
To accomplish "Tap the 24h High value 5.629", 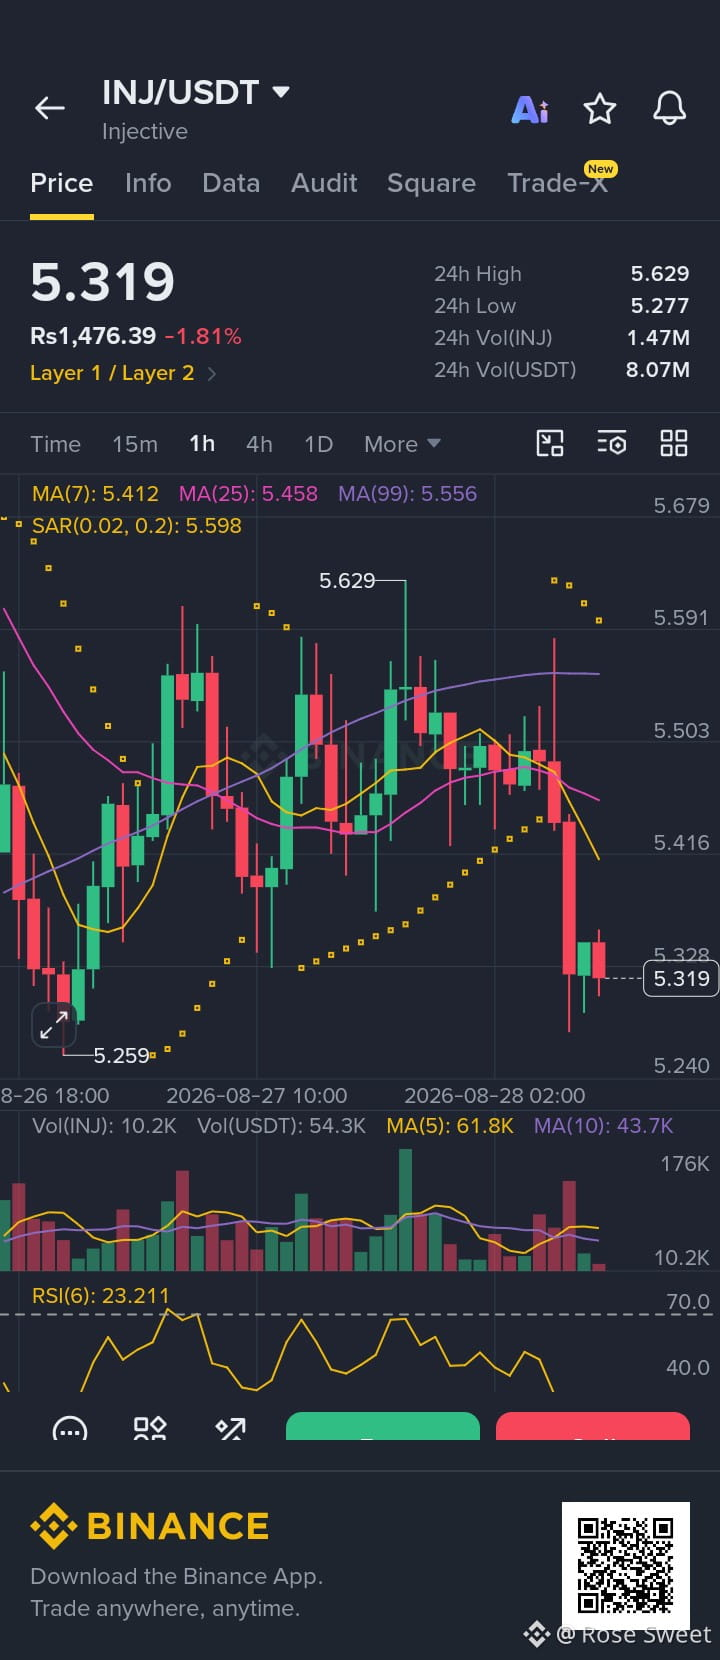I will point(660,274).
